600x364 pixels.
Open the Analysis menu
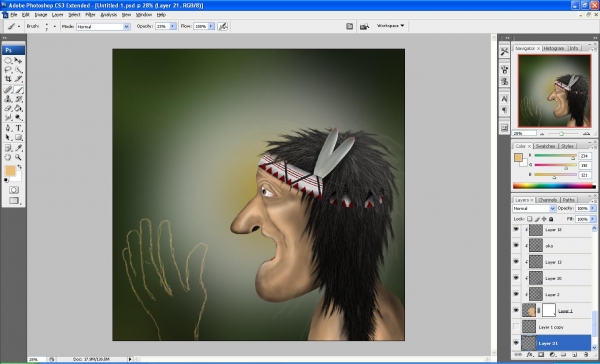pyautogui.click(x=109, y=15)
